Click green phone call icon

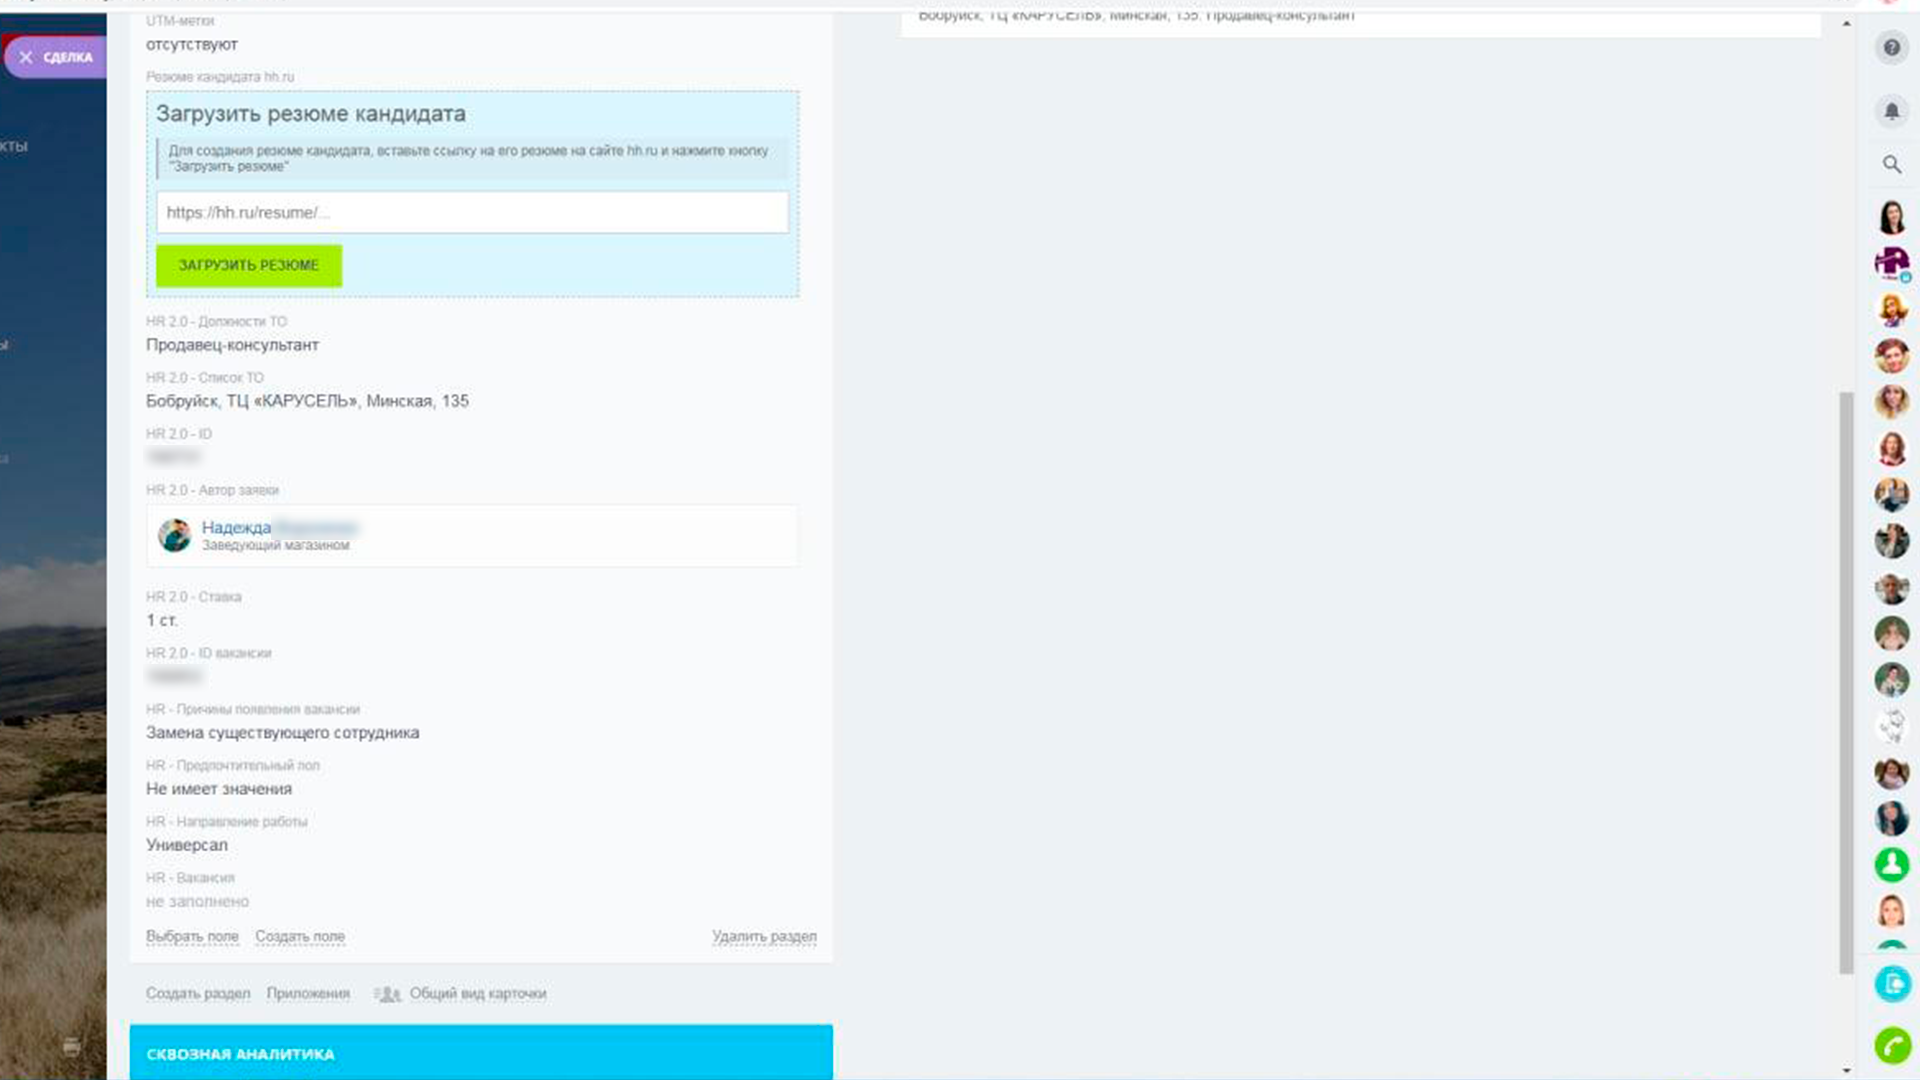click(1892, 1046)
